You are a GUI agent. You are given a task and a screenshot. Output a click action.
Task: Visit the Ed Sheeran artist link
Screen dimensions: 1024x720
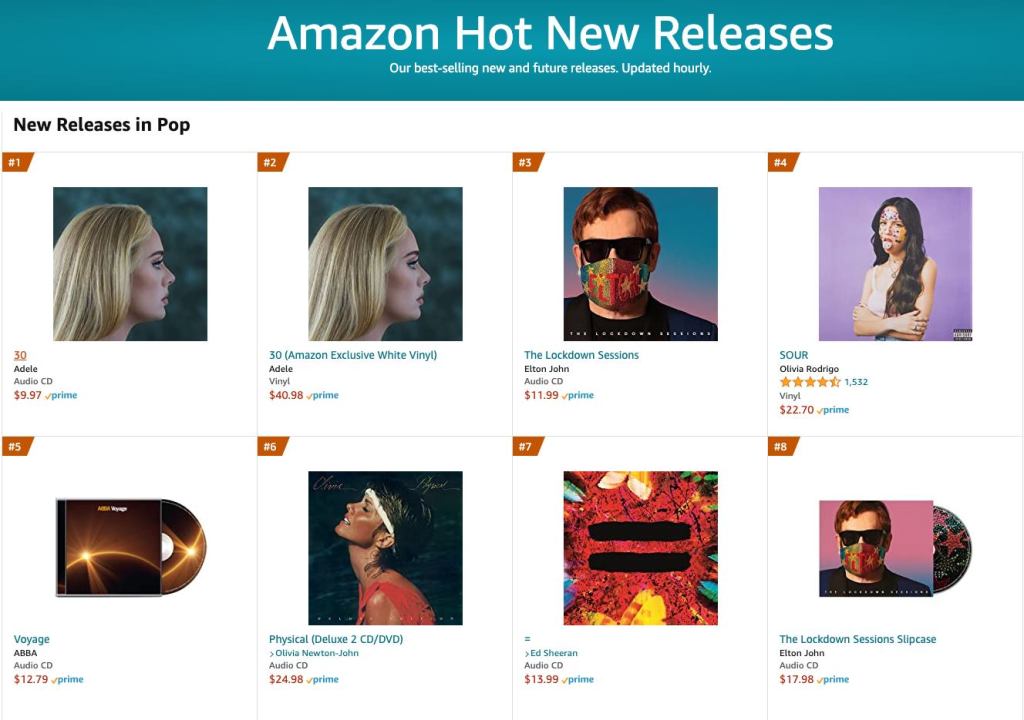pos(554,653)
